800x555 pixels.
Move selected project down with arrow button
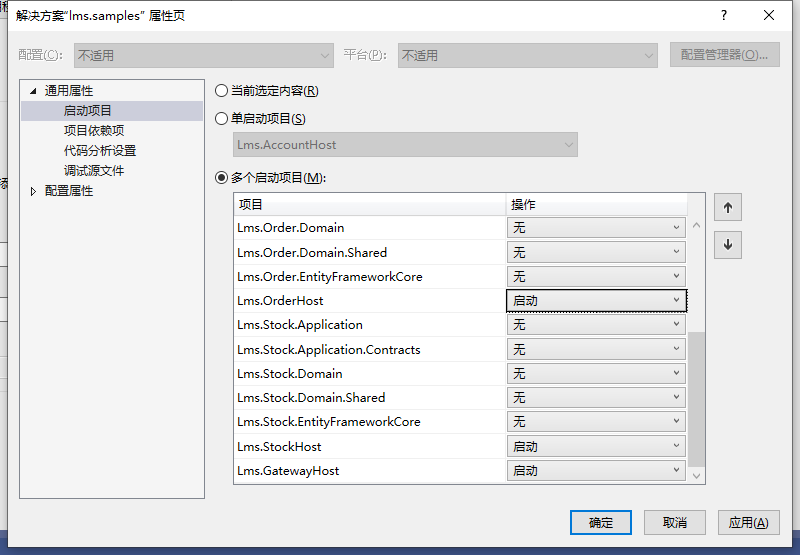coord(728,245)
